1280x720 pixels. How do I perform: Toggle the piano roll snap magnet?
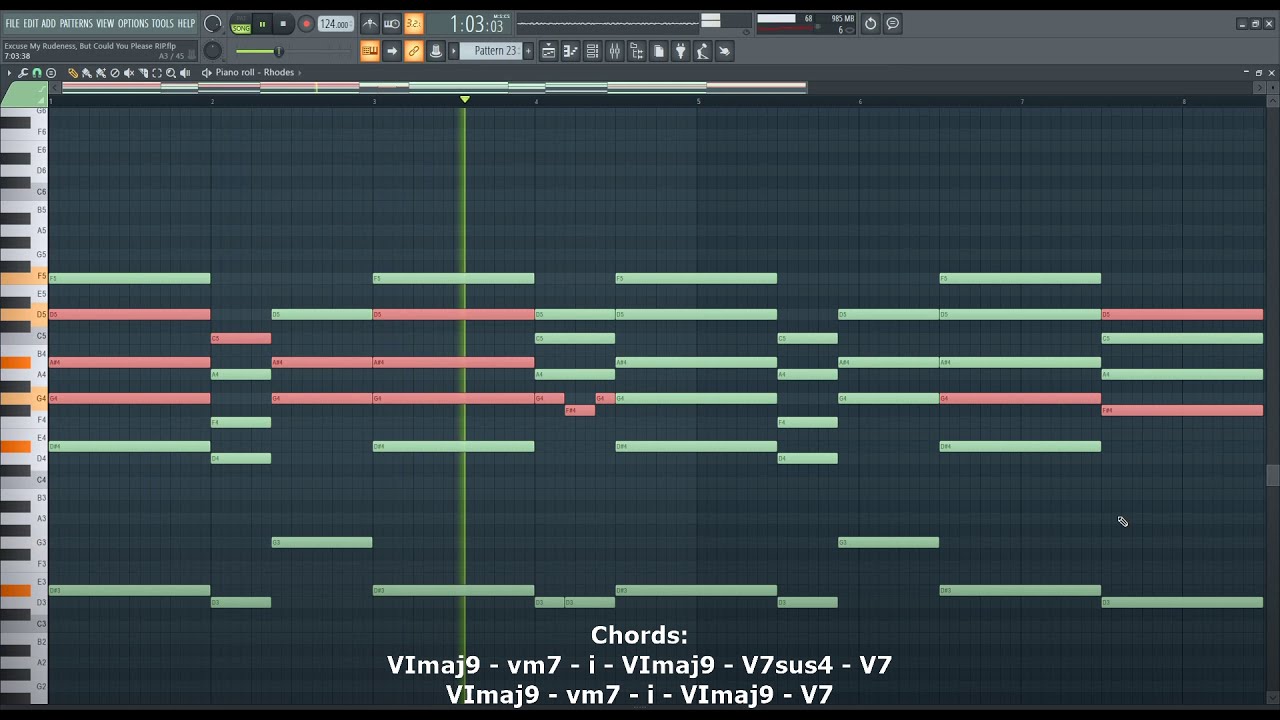[37, 73]
